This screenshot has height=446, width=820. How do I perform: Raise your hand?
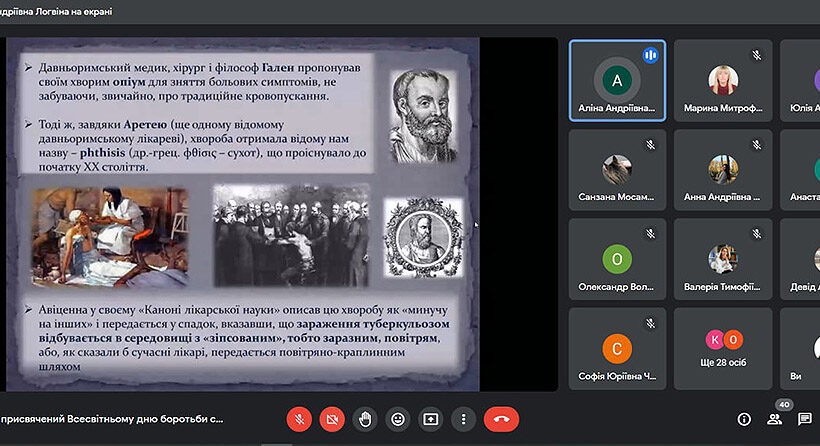click(x=365, y=419)
